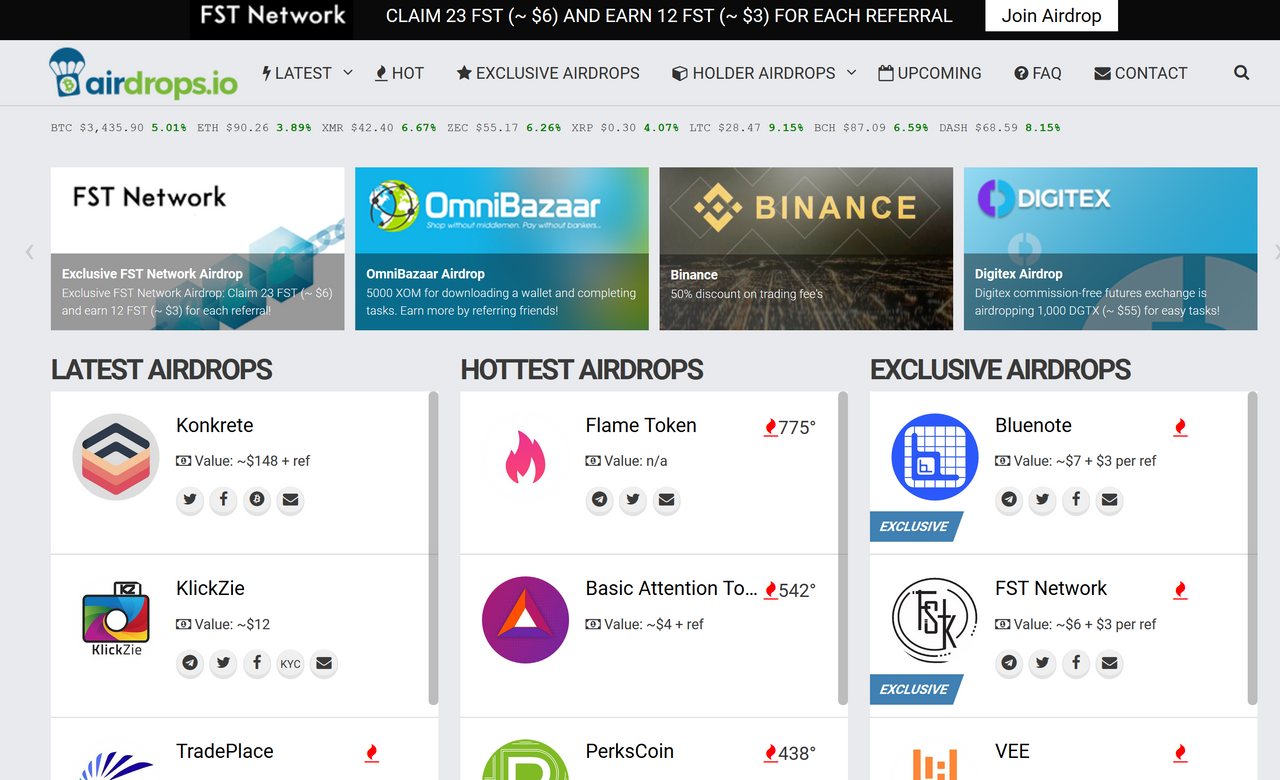Click the BTC $3,435.90 ticker entry
1280x780 pixels.
[118, 128]
